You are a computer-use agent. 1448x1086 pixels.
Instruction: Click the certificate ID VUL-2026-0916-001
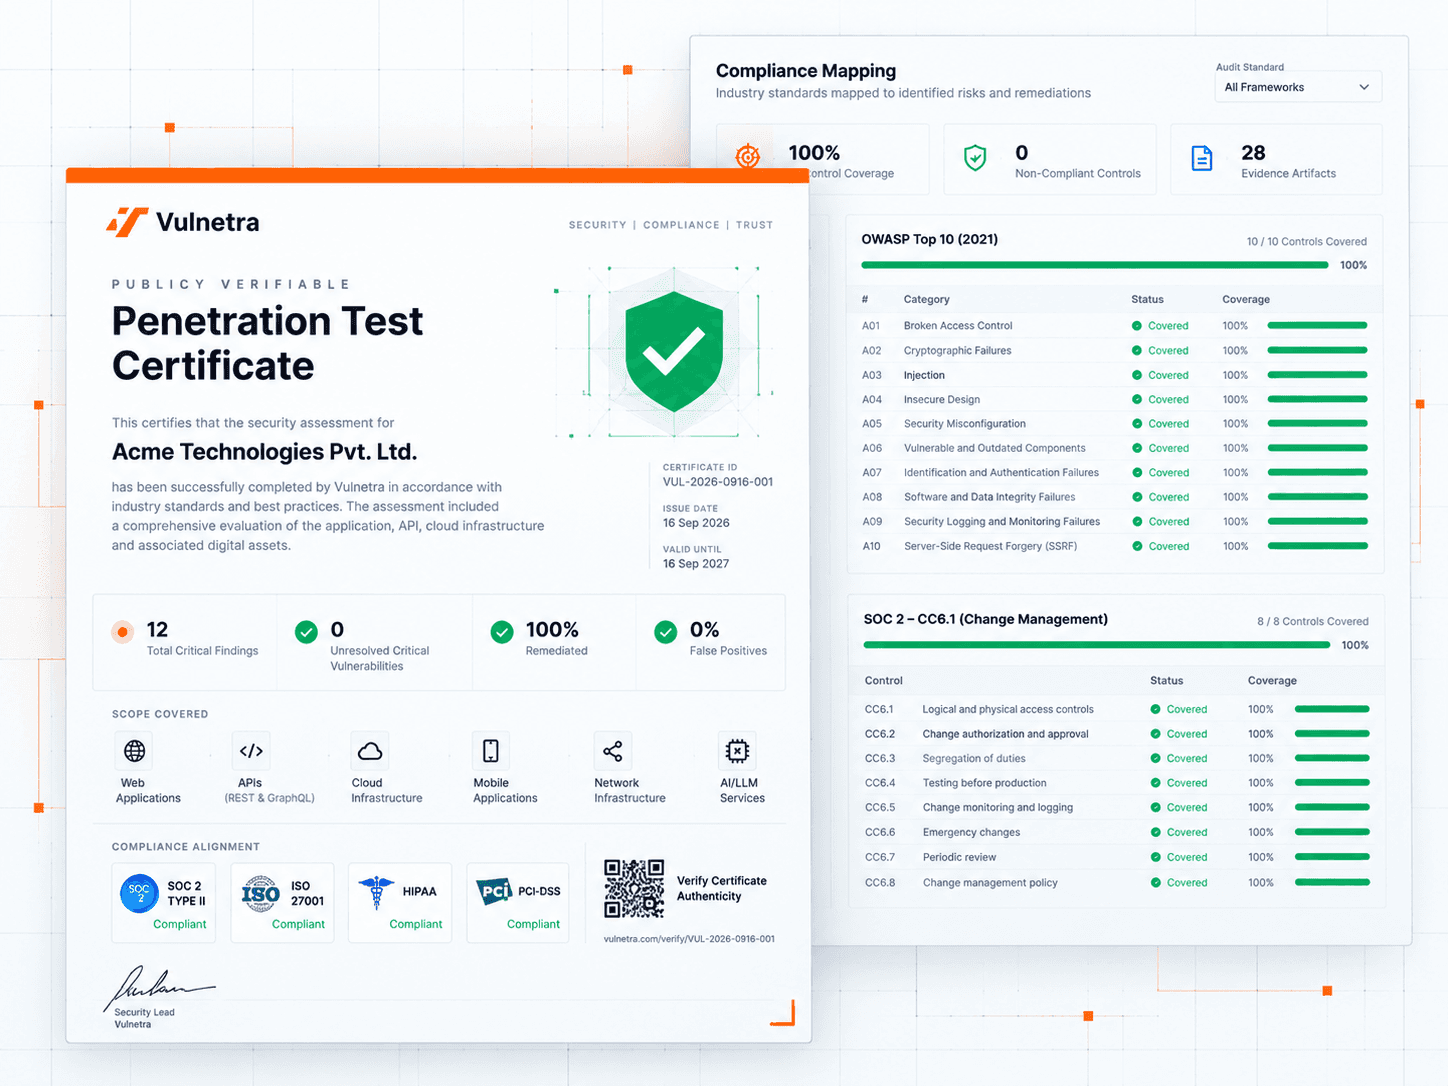tap(718, 482)
